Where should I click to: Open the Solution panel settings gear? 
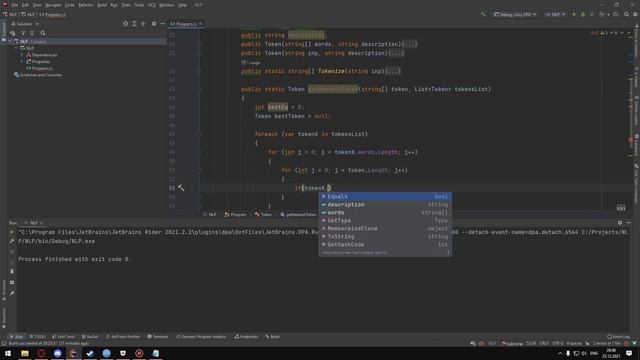[154, 24]
